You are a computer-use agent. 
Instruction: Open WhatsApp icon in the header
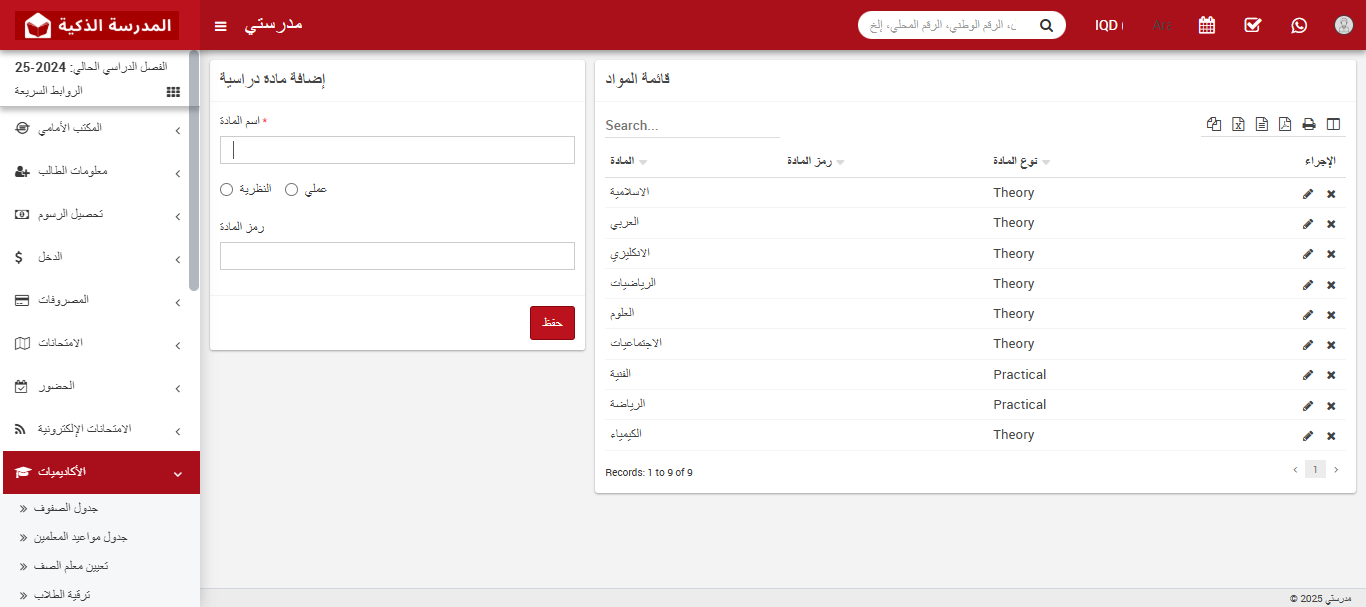[x=1299, y=25]
